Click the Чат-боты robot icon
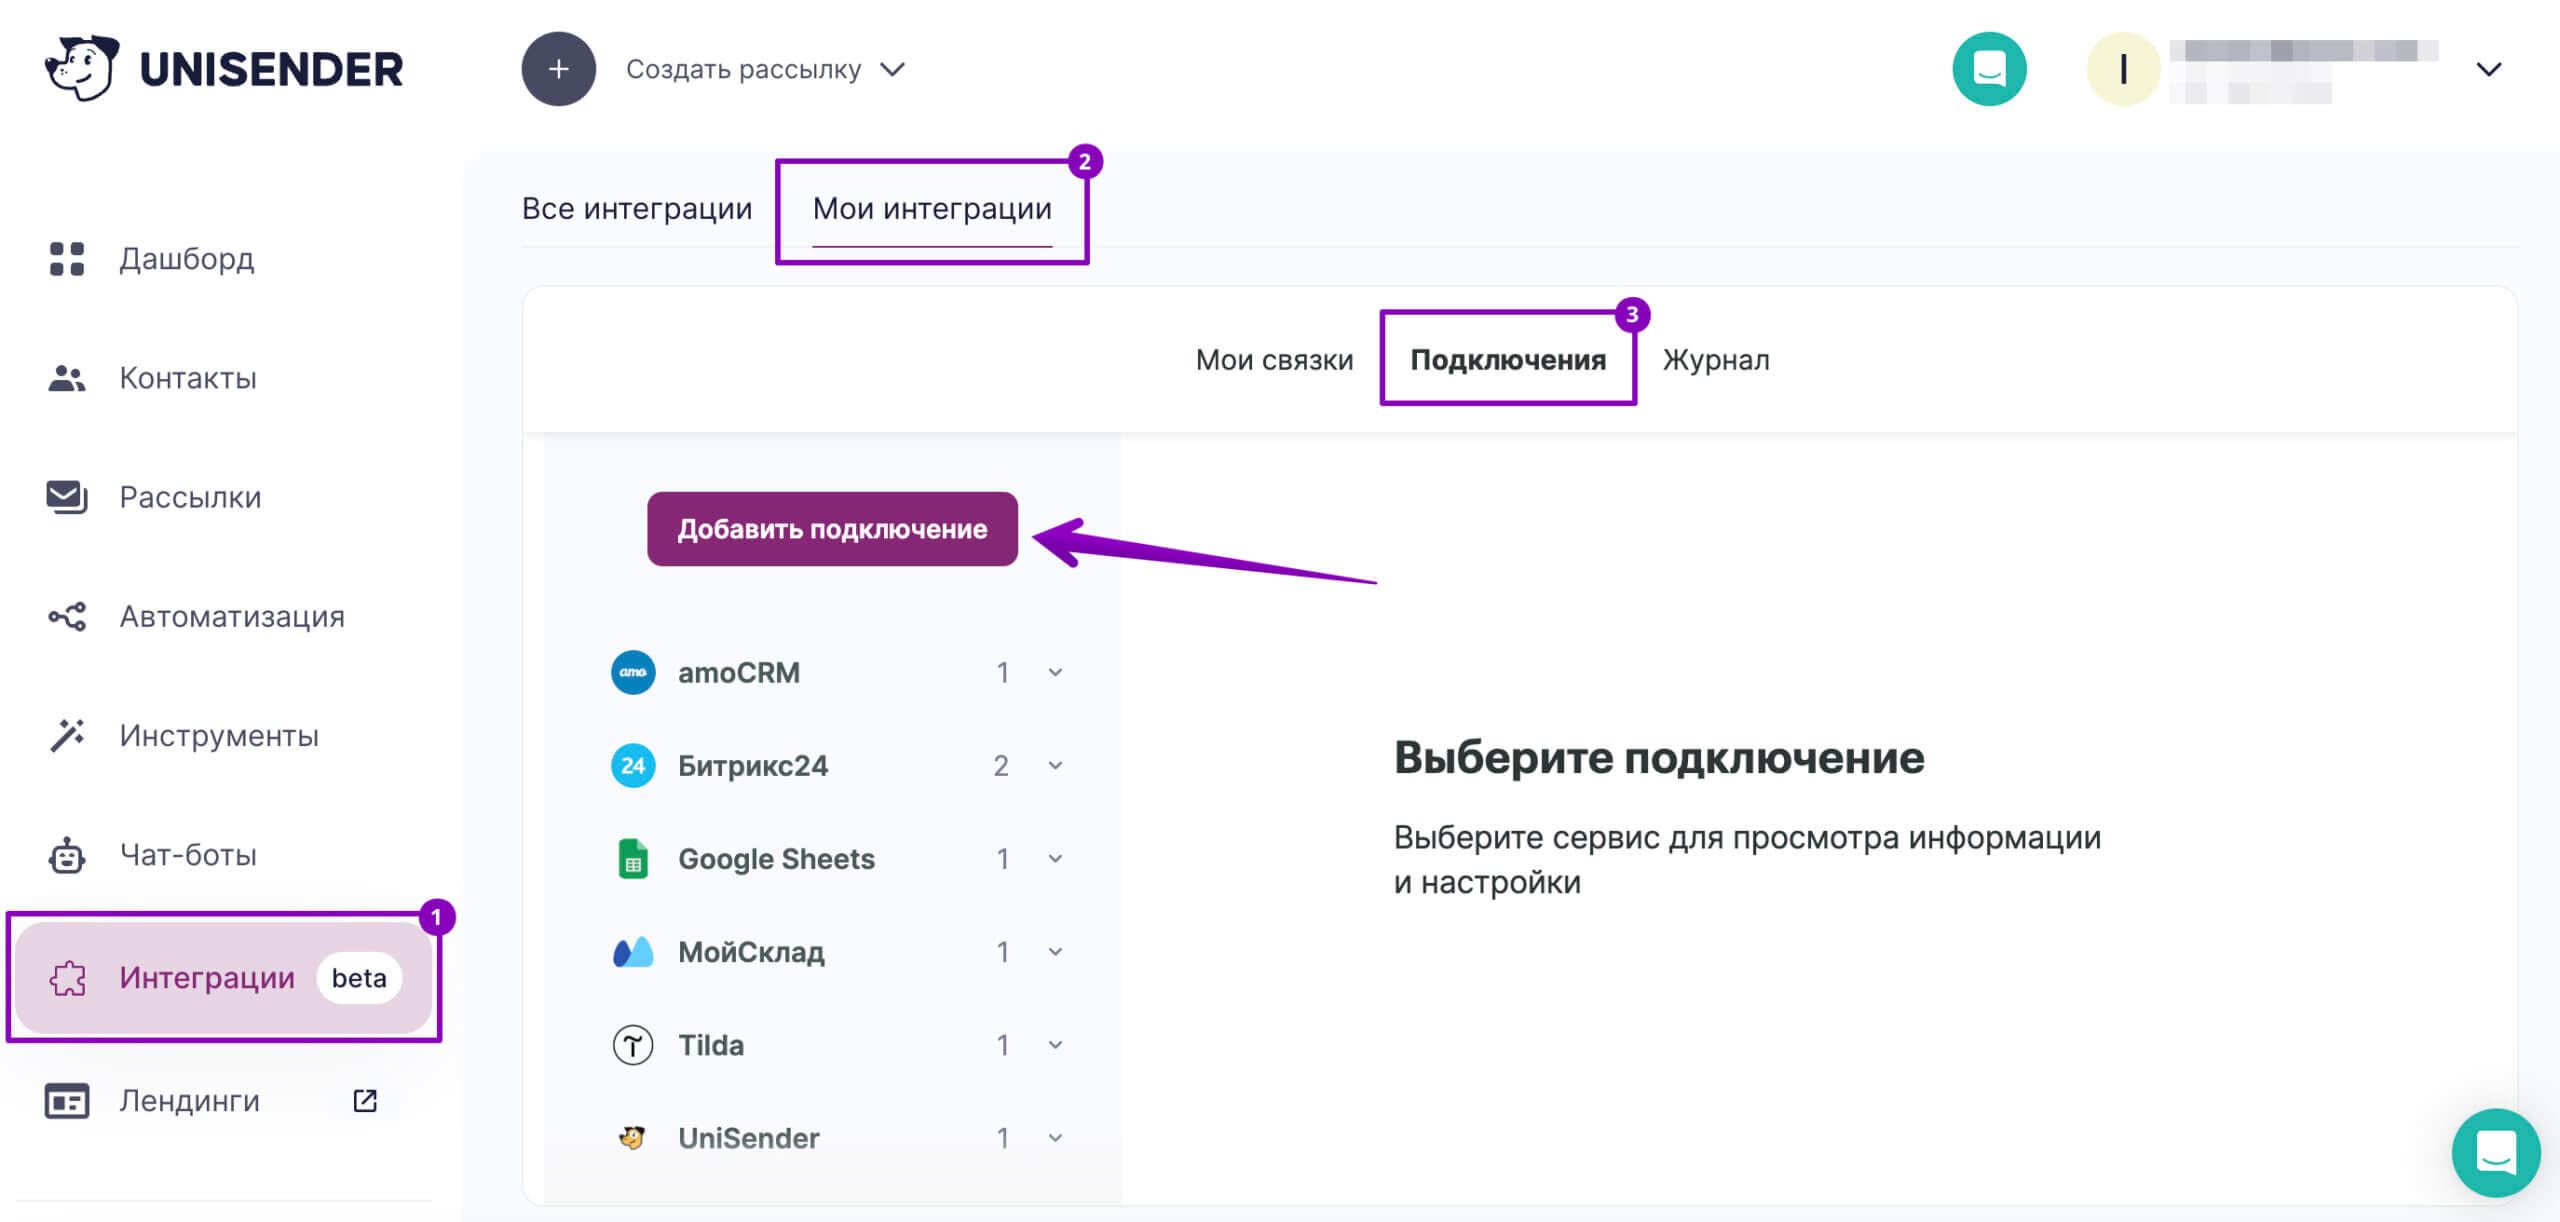This screenshot has width=2560, height=1222. [x=67, y=855]
